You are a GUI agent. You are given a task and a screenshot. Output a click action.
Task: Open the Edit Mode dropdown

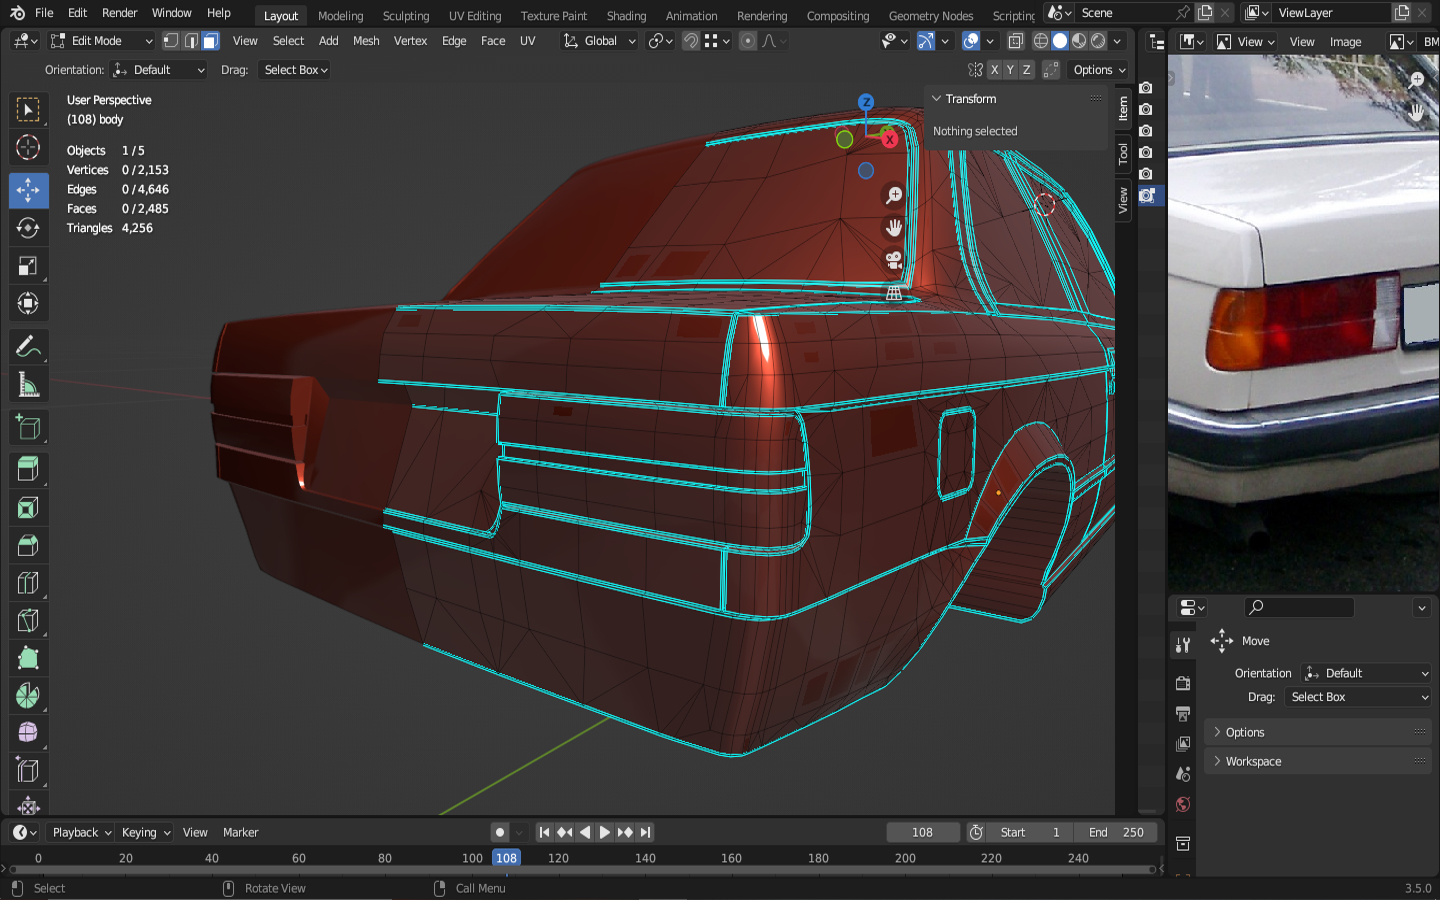[x=102, y=41]
